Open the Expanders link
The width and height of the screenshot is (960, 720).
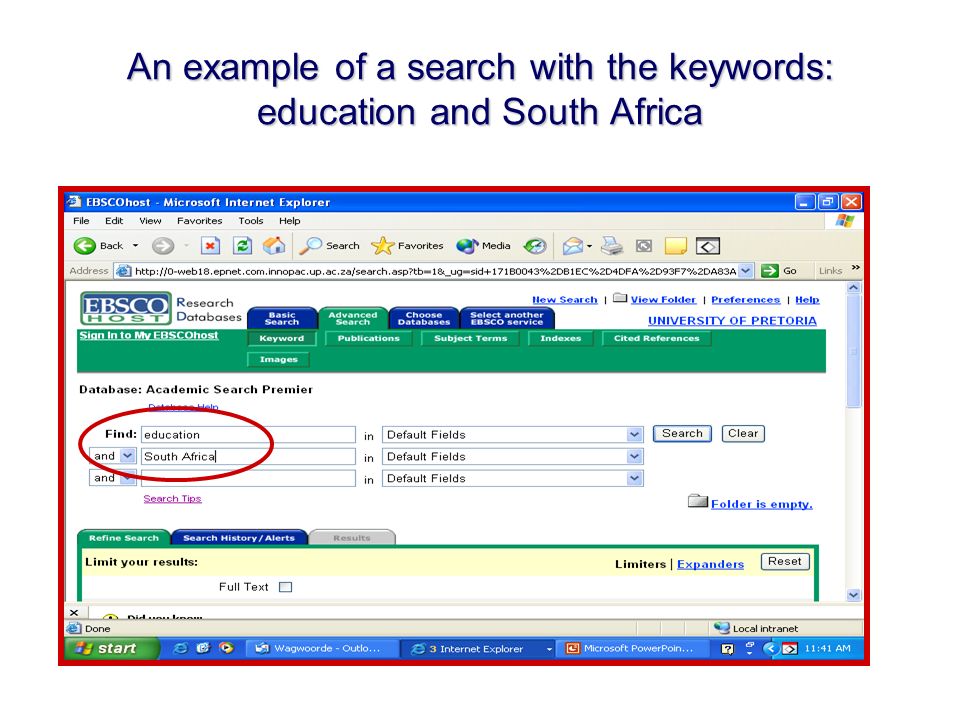pos(711,564)
